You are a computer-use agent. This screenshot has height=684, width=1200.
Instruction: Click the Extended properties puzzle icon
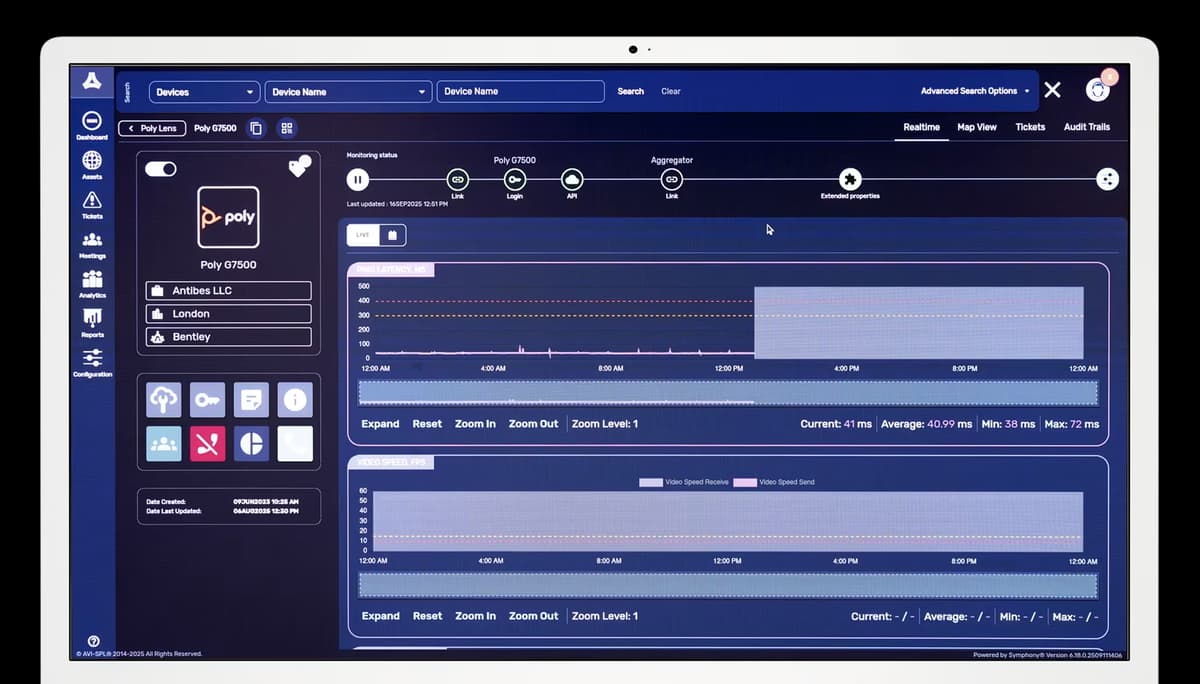pos(849,180)
